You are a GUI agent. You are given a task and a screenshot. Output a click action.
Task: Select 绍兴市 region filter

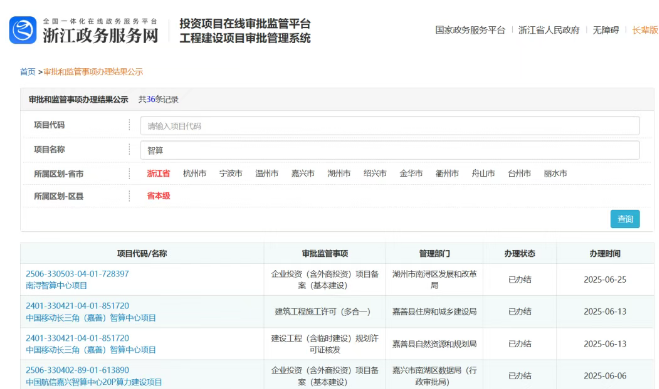point(375,173)
